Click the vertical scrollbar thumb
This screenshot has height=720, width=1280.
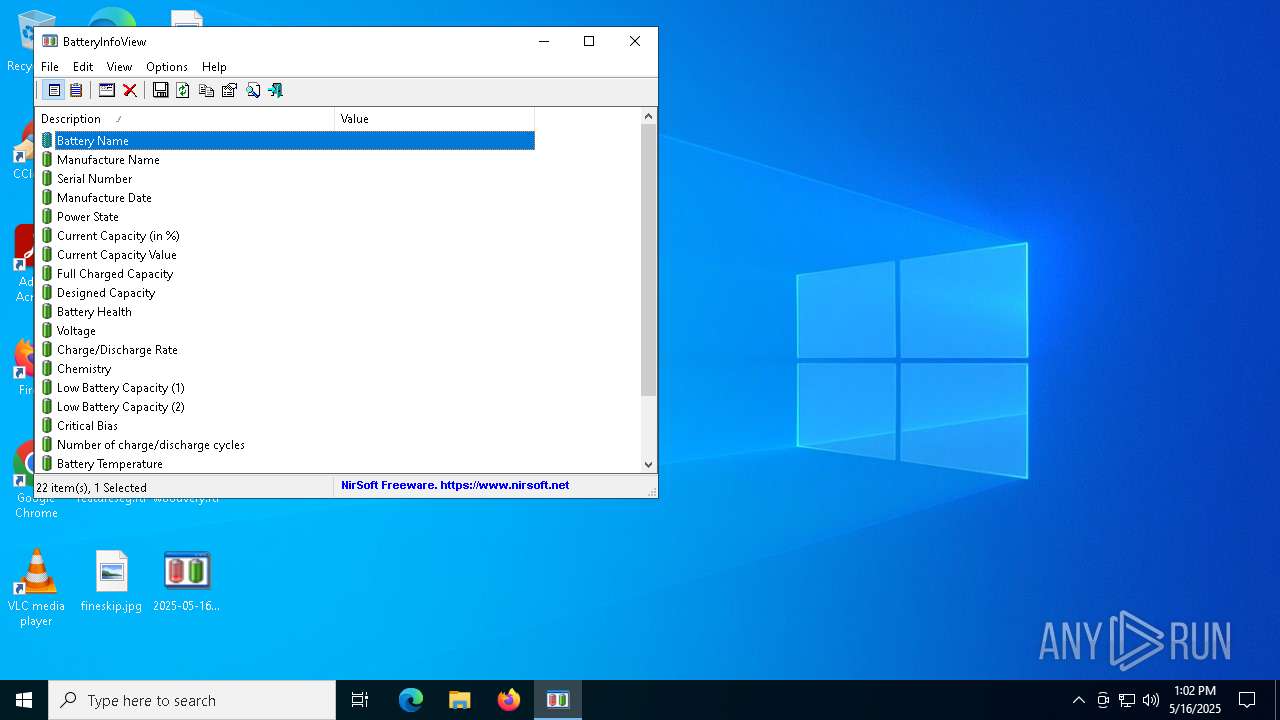pos(648,260)
